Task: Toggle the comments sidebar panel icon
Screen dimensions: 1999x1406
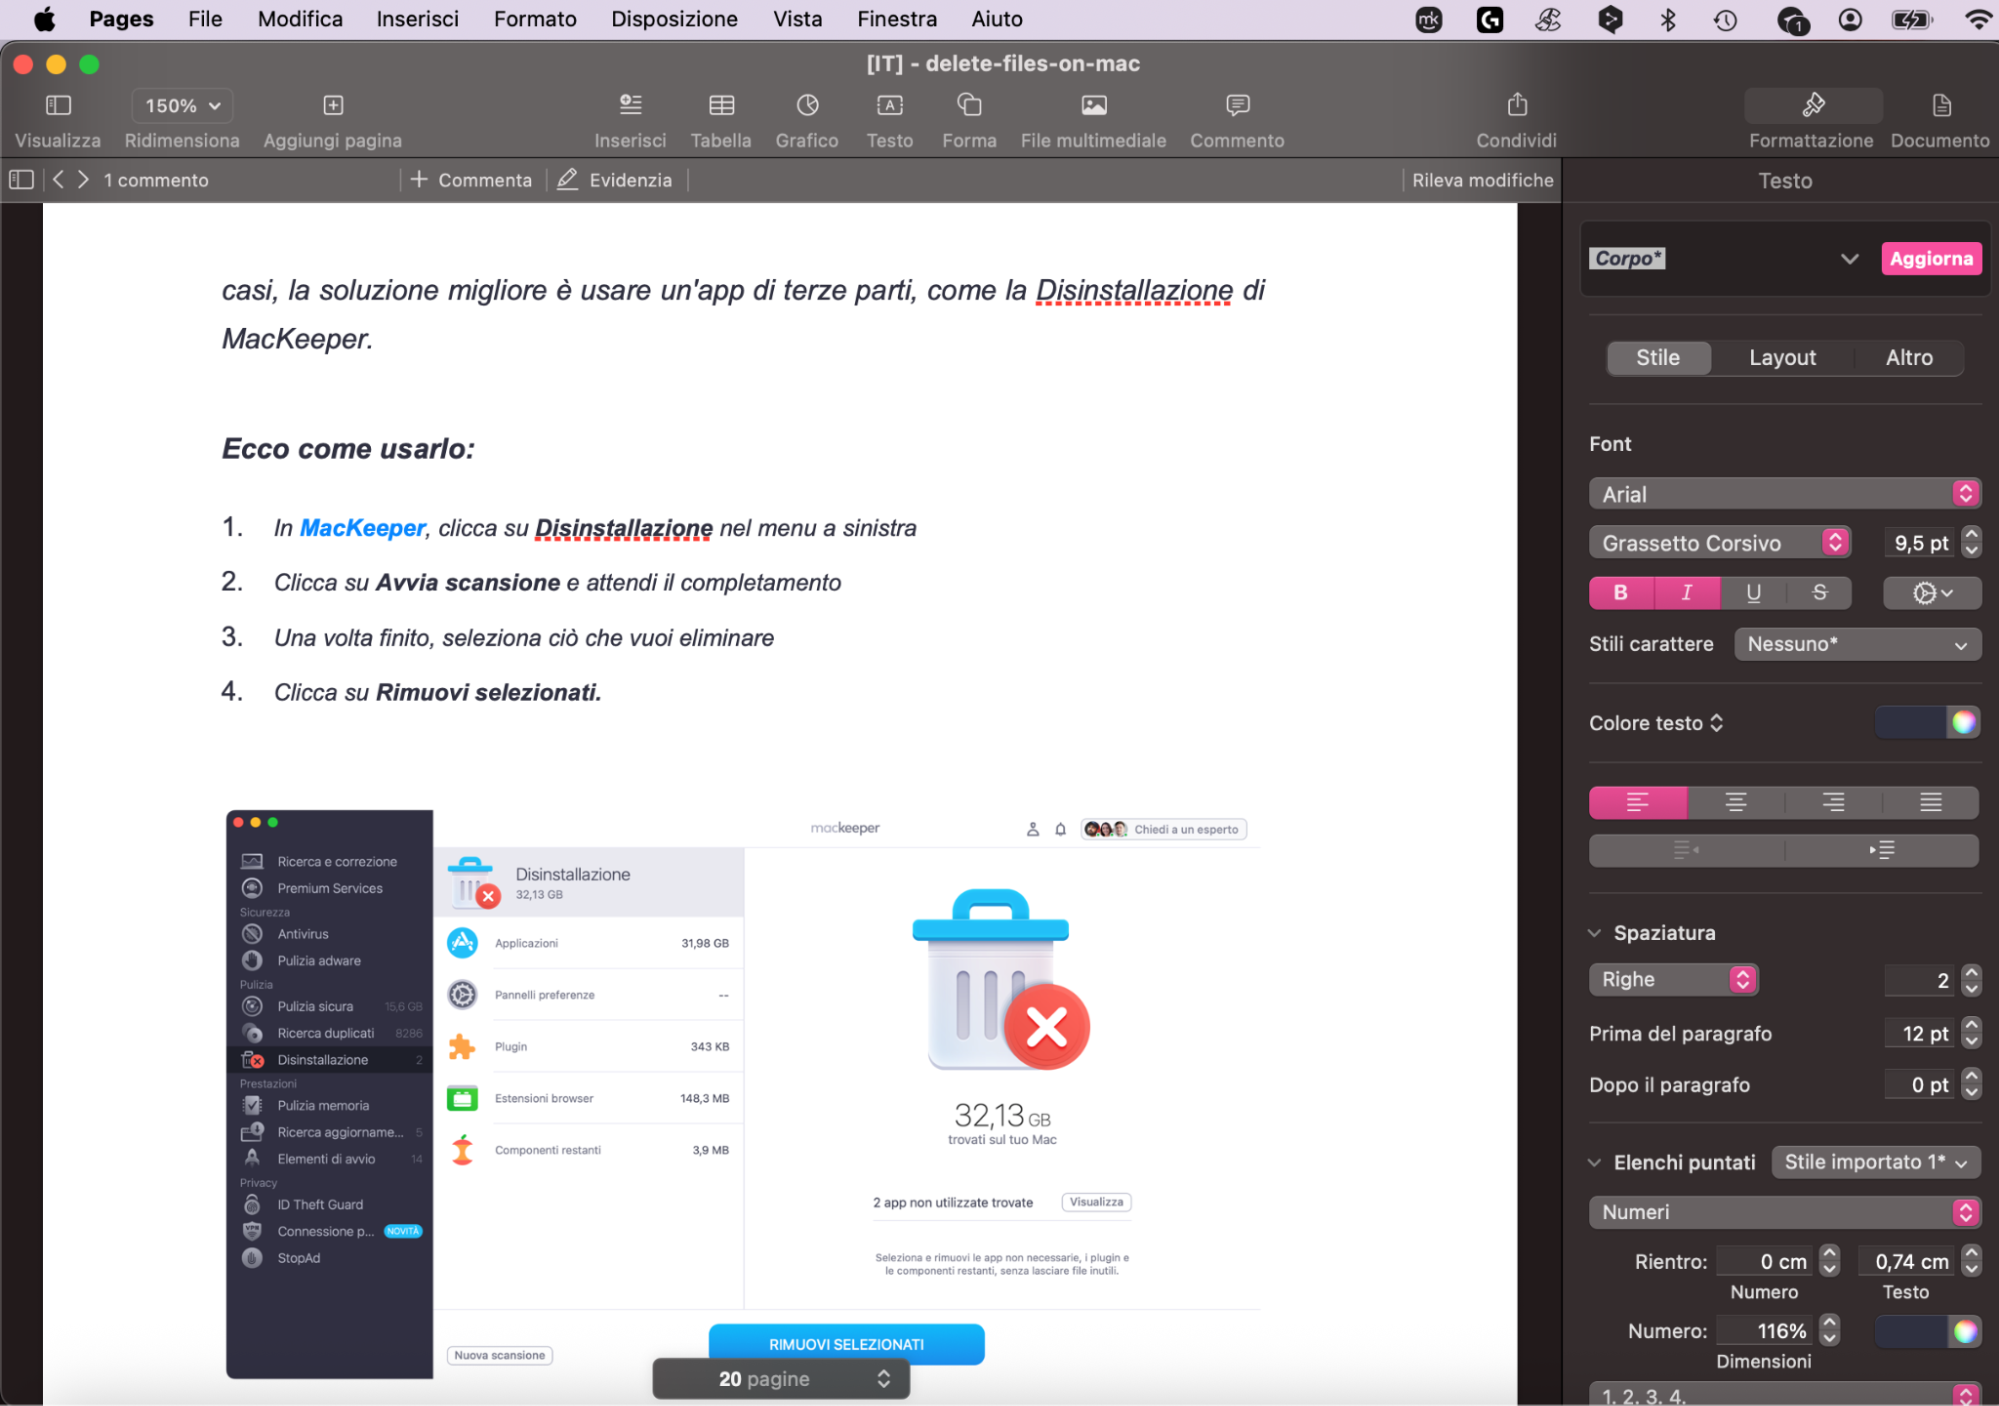Action: [x=21, y=180]
